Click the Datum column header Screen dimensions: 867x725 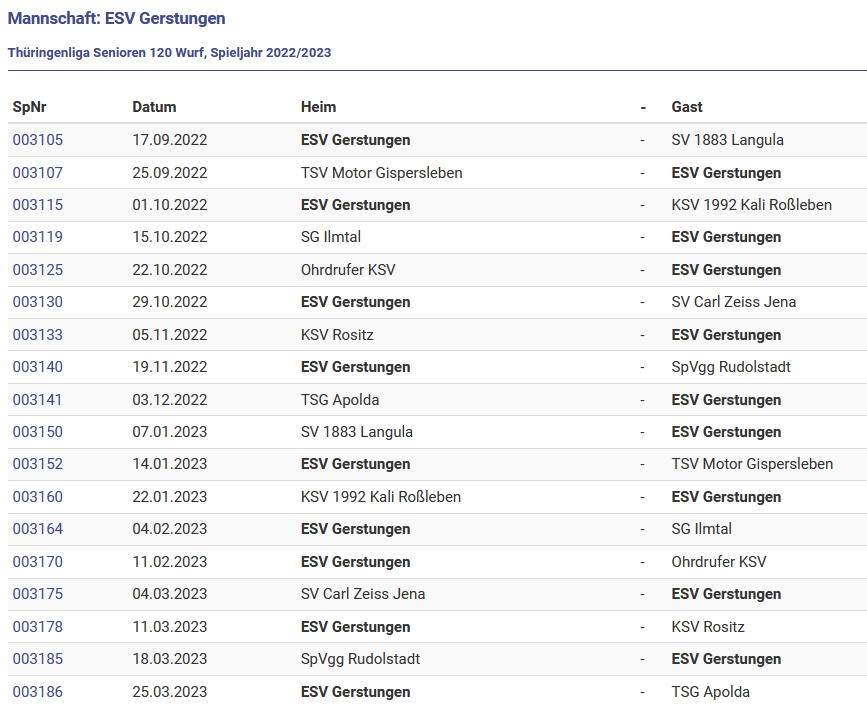pyautogui.click(x=154, y=107)
